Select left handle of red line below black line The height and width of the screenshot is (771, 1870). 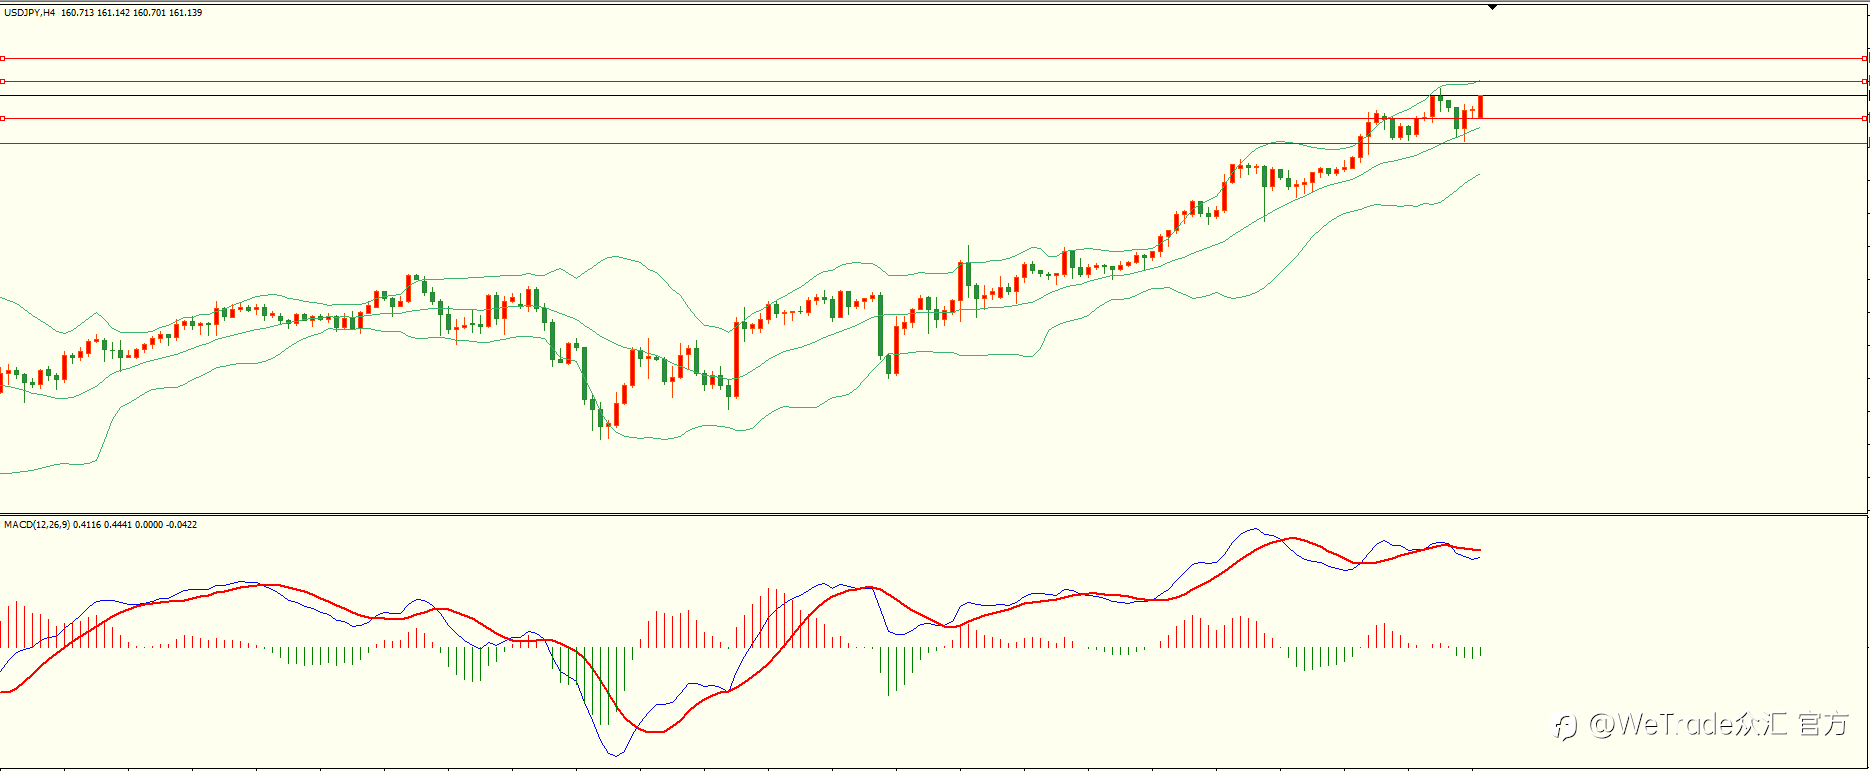[x=3, y=118]
